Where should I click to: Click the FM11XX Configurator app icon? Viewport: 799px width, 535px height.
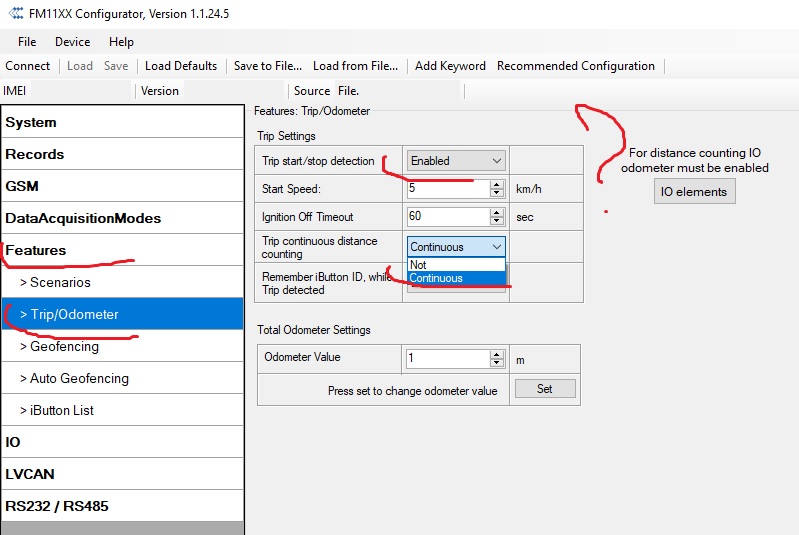click(x=12, y=14)
